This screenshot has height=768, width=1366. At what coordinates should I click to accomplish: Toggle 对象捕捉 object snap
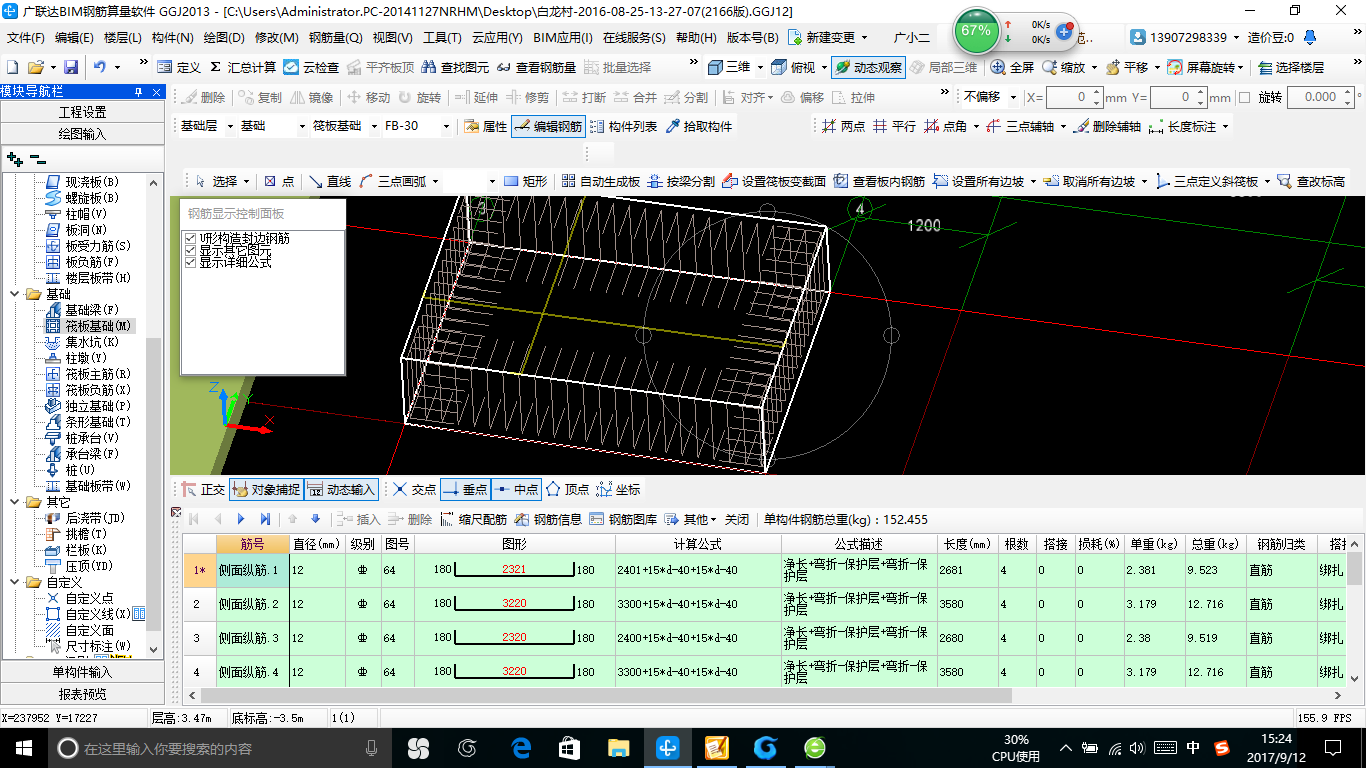(x=266, y=489)
